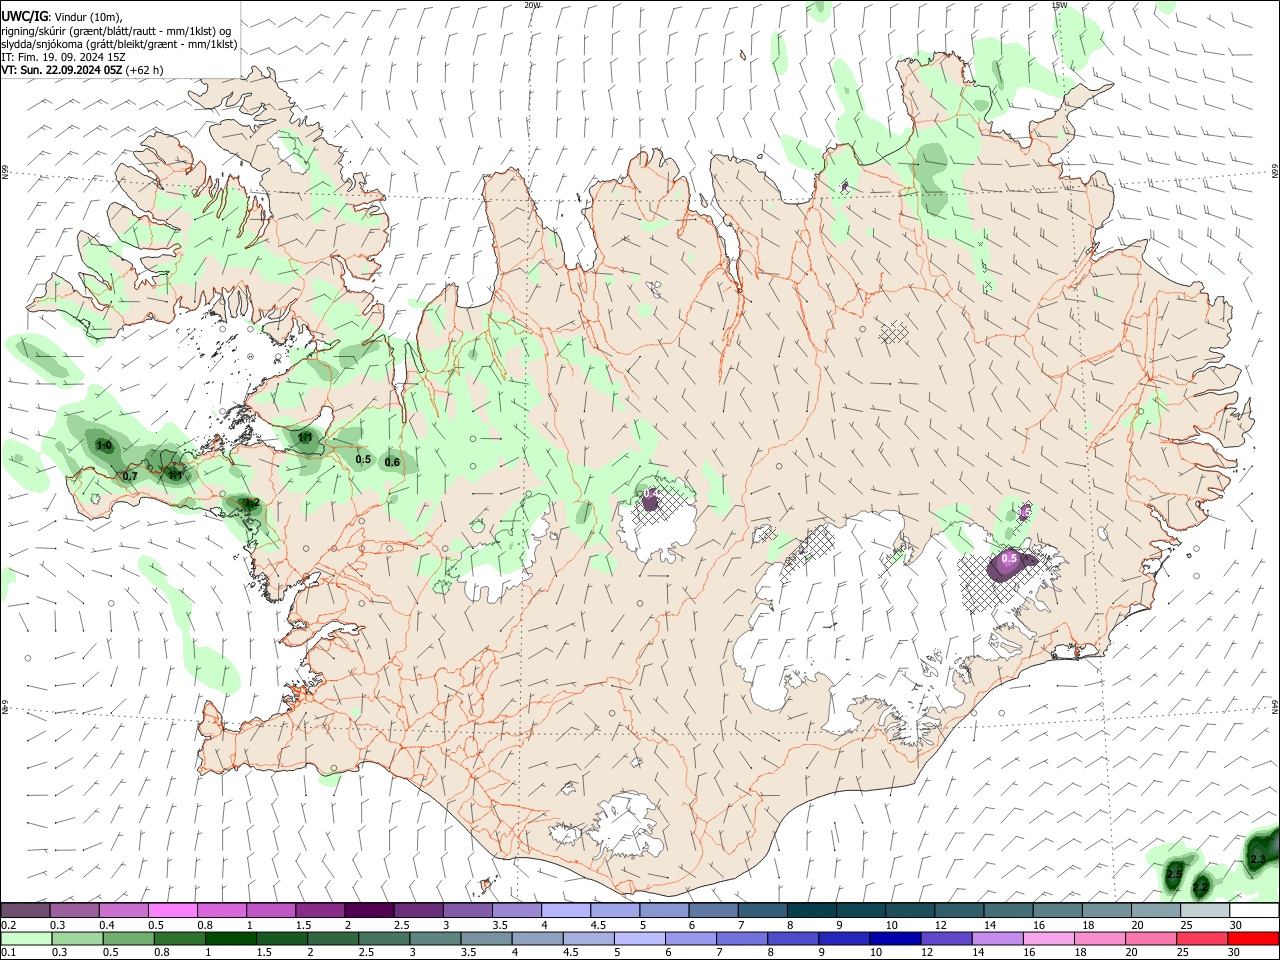Screen dimensions: 1280x960
Task: Click the initial time line 'IT: Fim. 19. 09. 2024 15Z'
Action: (63, 57)
